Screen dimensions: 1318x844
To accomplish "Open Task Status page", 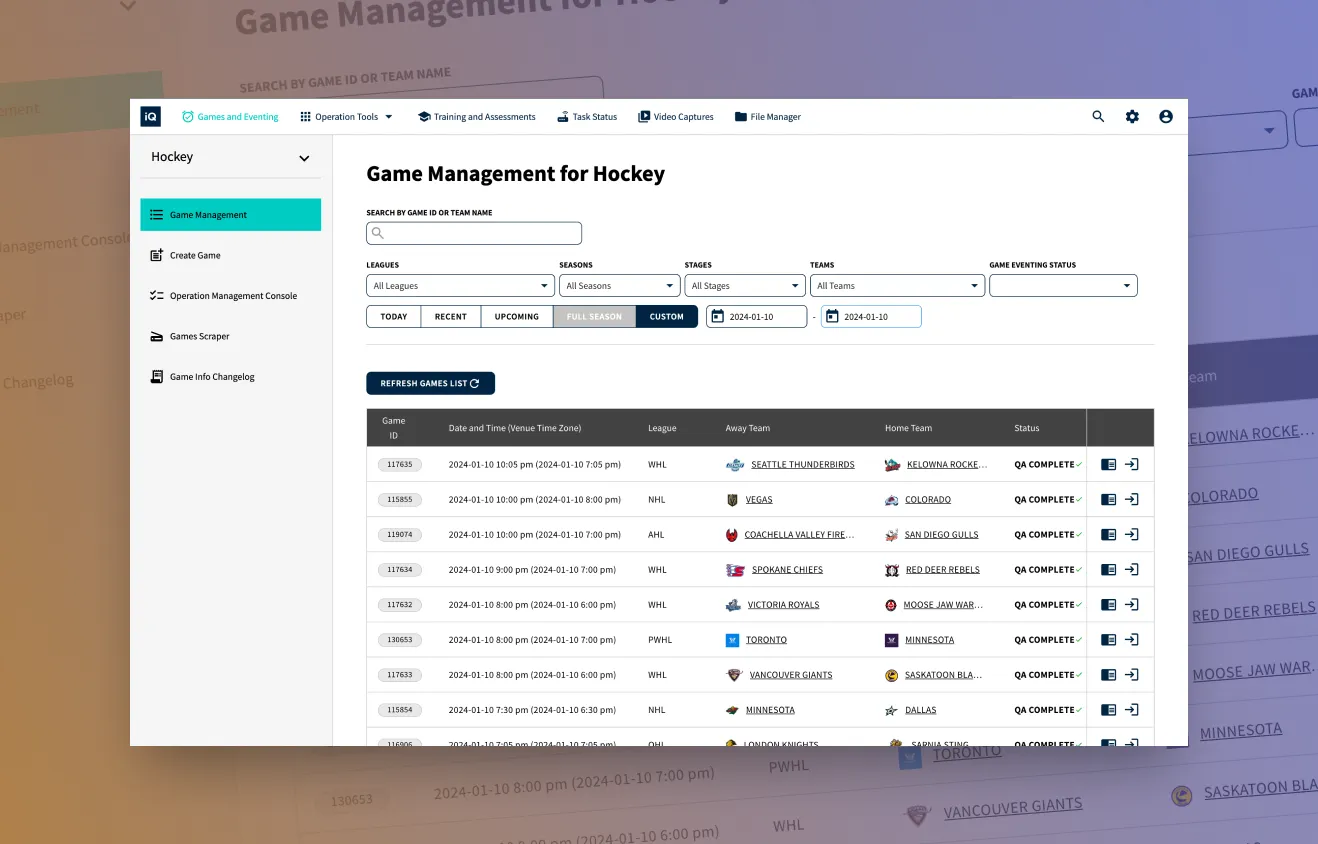I will (587, 117).
